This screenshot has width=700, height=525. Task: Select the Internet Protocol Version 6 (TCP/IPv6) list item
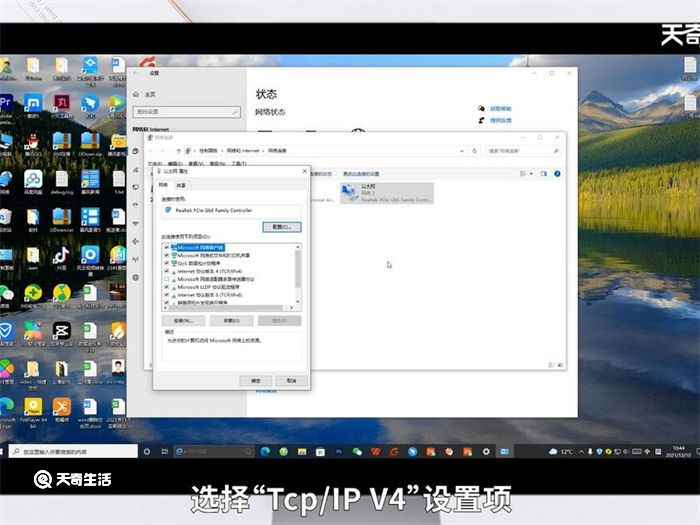pyautogui.click(x=209, y=295)
